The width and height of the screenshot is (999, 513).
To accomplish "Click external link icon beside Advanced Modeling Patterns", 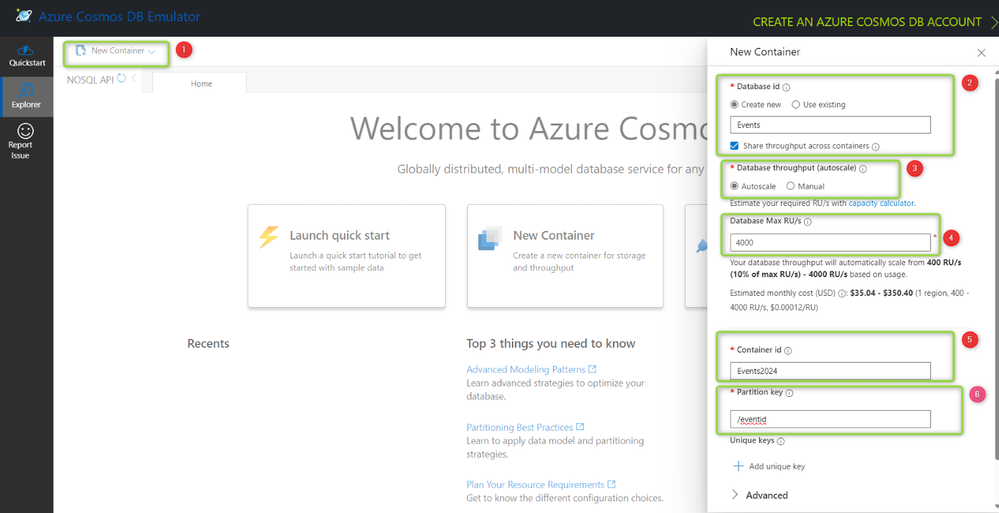I will coord(593,369).
